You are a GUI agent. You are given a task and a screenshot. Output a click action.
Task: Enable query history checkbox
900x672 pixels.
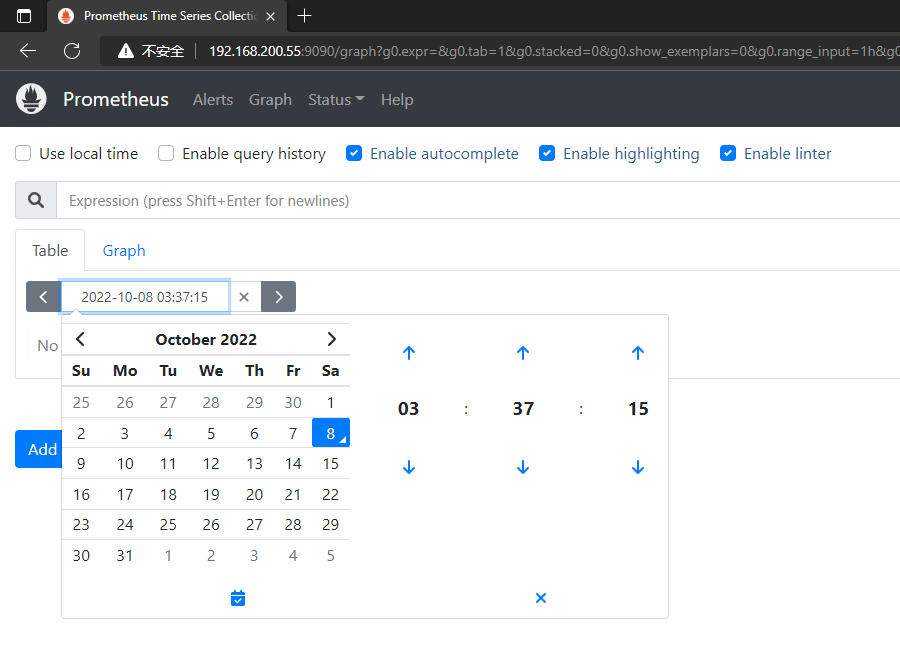(x=166, y=153)
